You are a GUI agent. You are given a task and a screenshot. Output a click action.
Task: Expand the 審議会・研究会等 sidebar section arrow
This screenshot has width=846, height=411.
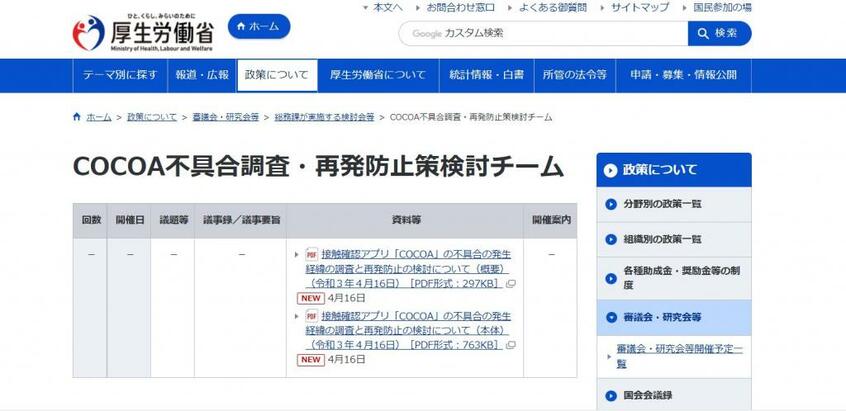coord(611,318)
